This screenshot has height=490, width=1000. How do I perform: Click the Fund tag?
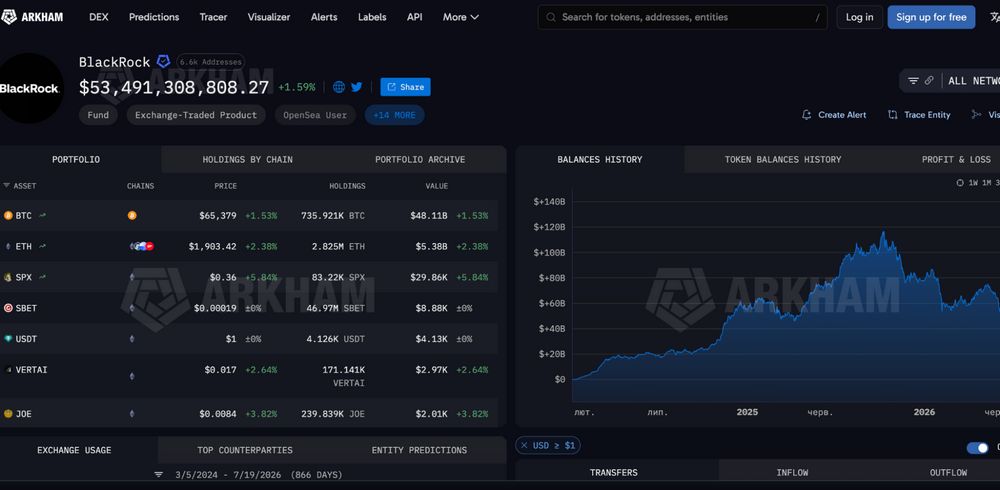98,115
